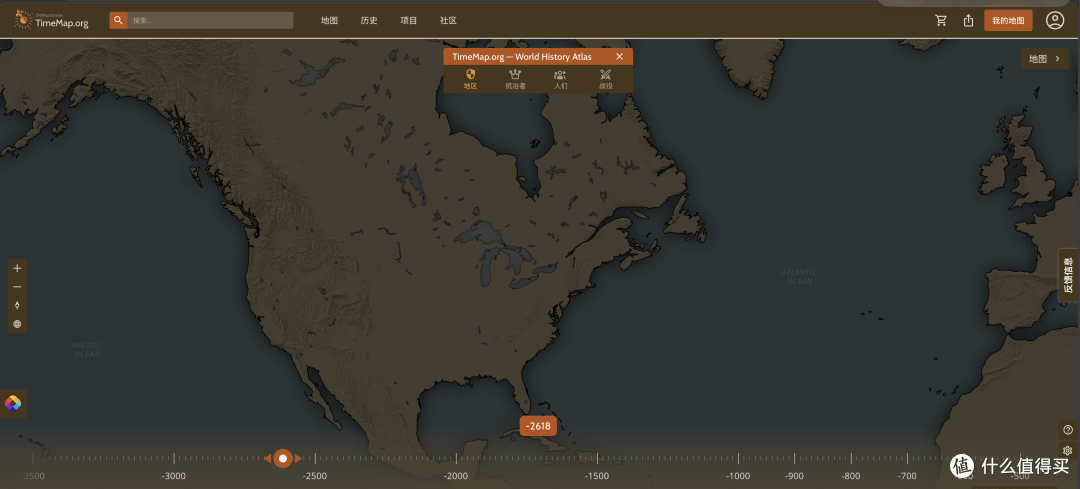Click the timeline slider handle
Image resolution: width=1080 pixels, height=489 pixels.
coord(283,459)
